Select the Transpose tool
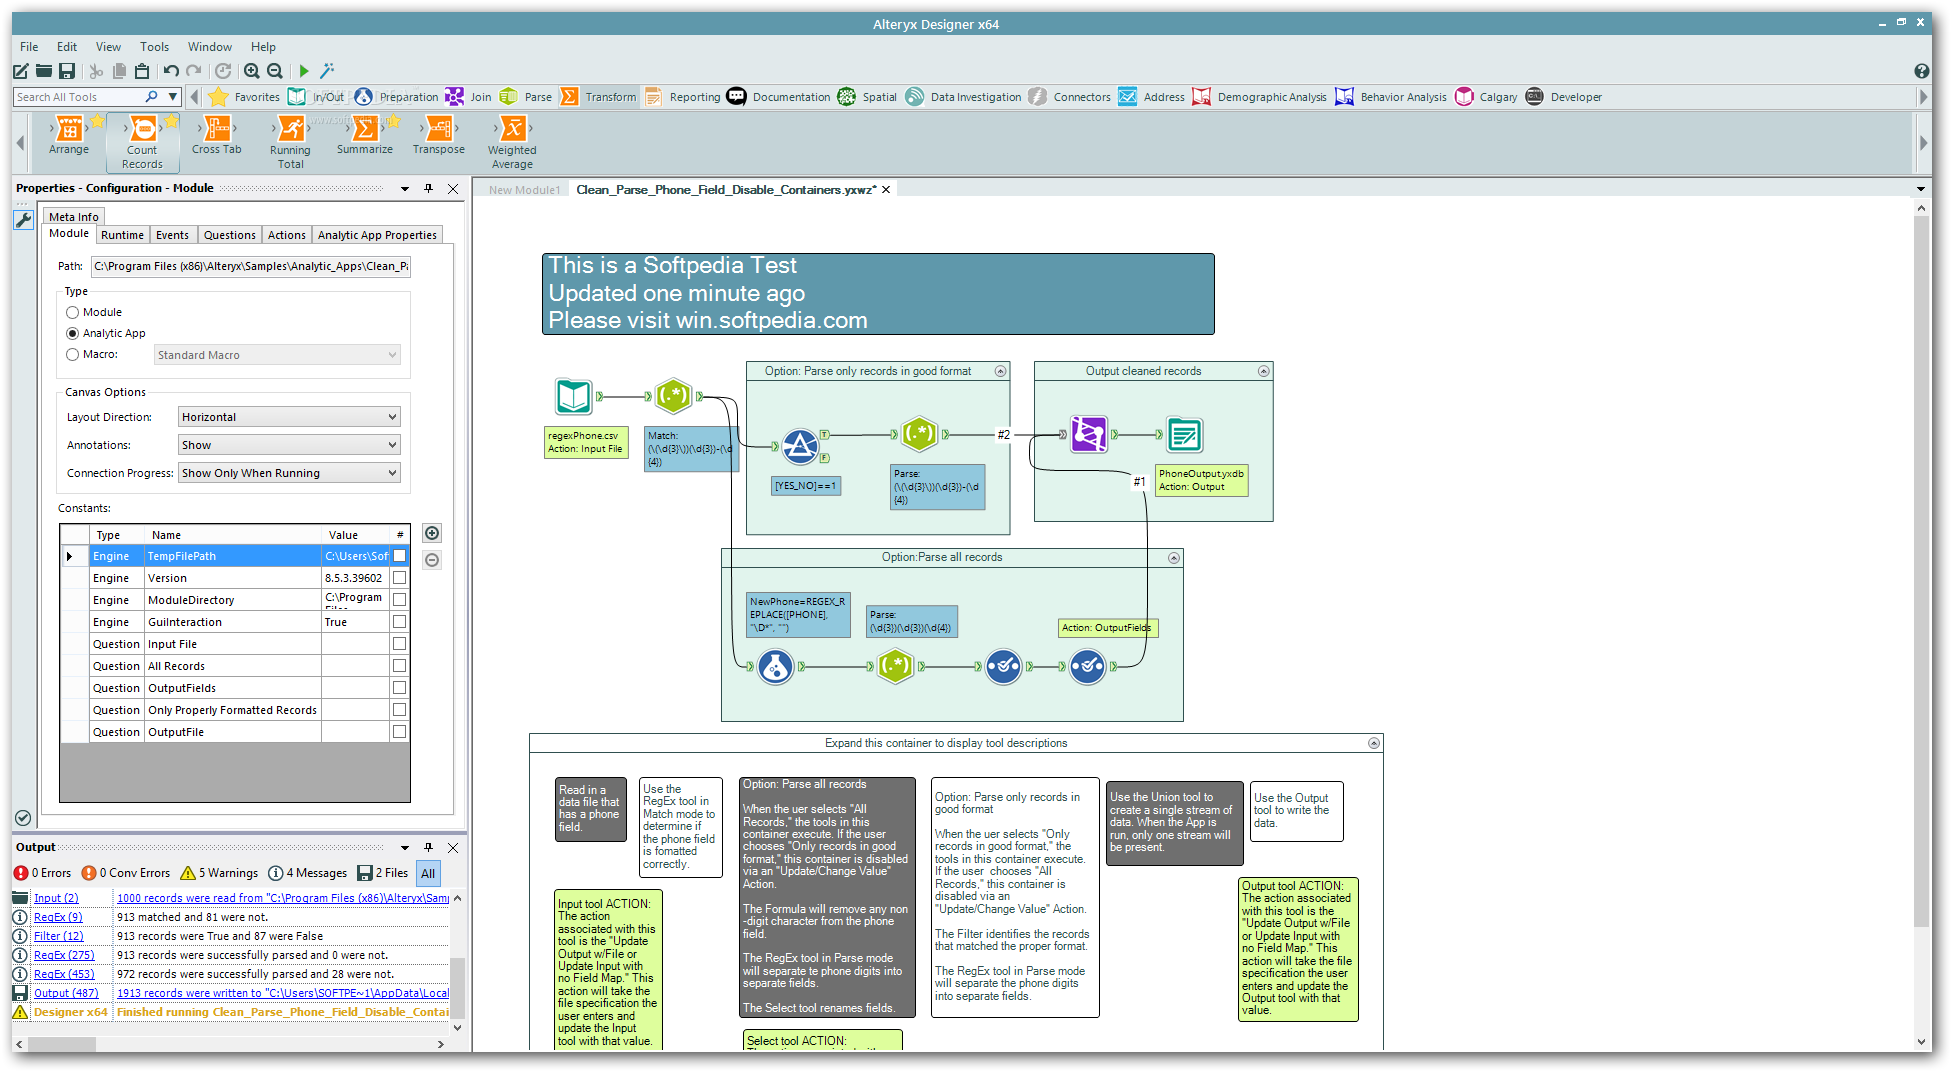The image size is (1952, 1072). pyautogui.click(x=439, y=135)
